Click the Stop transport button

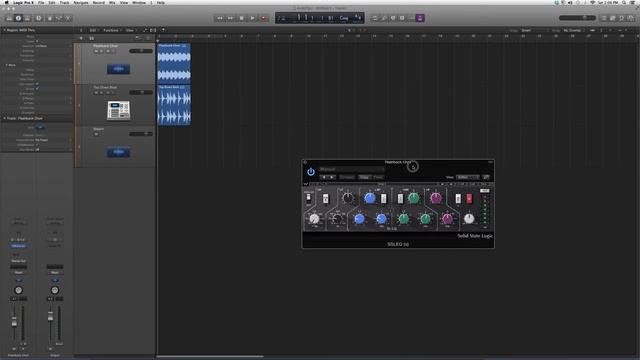pyautogui.click(x=242, y=18)
